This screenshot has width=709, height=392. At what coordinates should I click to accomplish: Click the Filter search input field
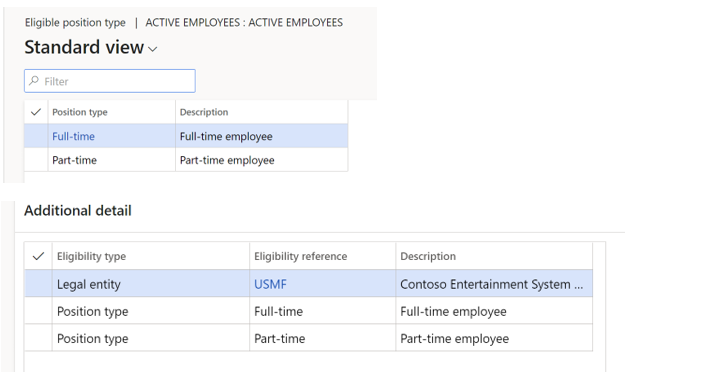pos(110,81)
